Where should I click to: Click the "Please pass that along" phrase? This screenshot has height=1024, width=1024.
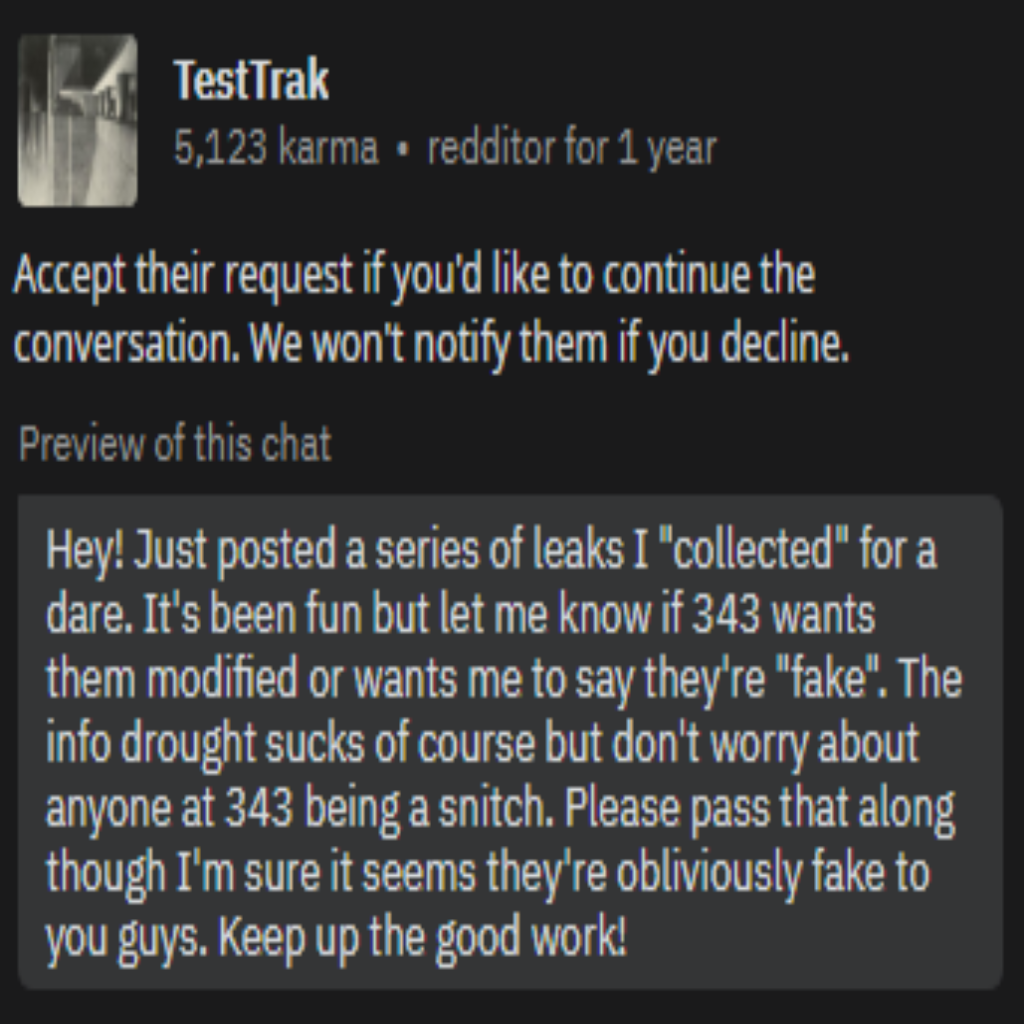760,809
